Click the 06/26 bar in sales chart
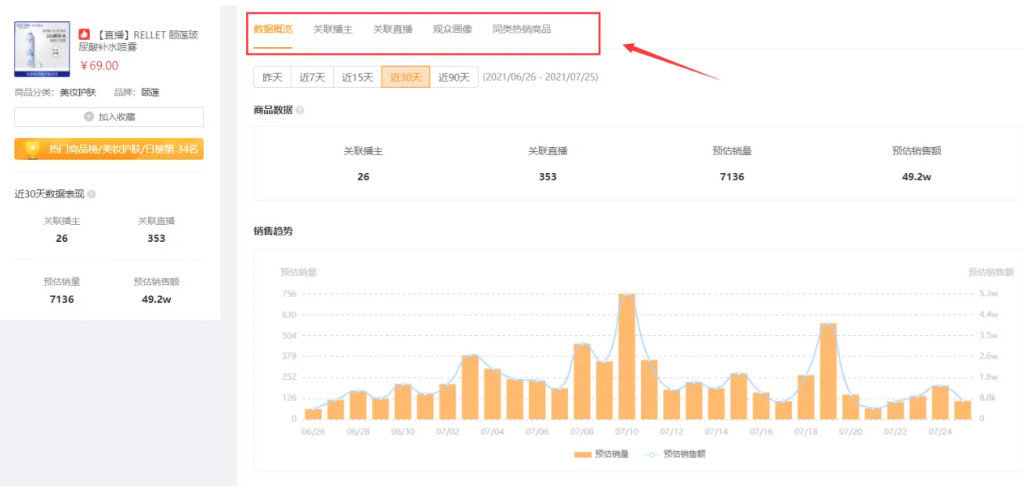The image size is (1024, 491). point(313,414)
